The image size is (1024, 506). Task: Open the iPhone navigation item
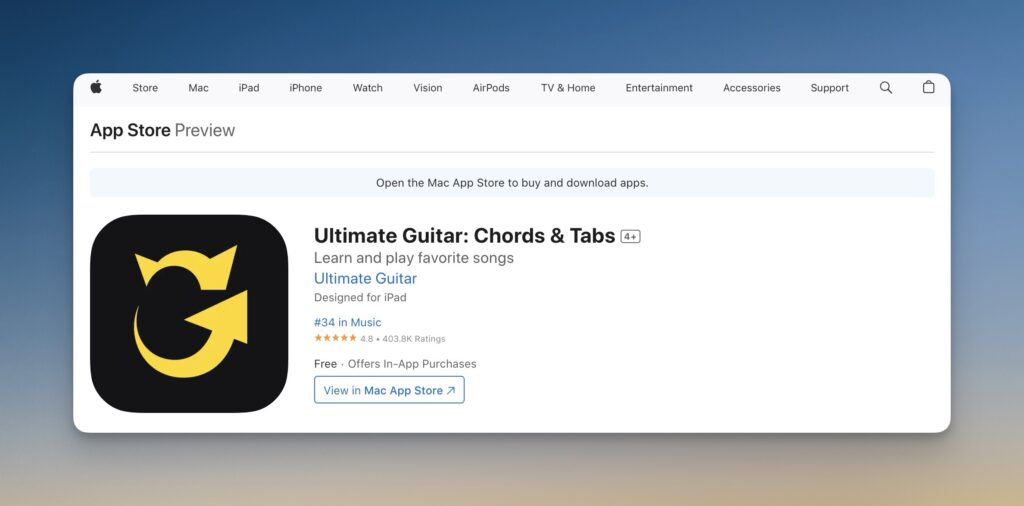[306, 88]
